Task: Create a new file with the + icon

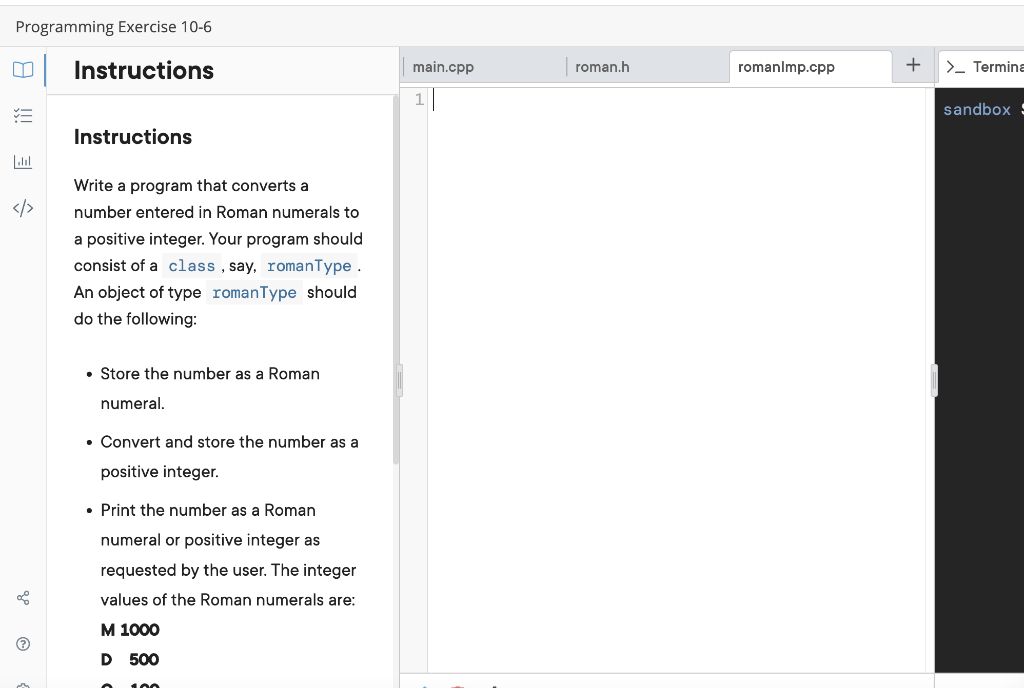Action: (913, 65)
